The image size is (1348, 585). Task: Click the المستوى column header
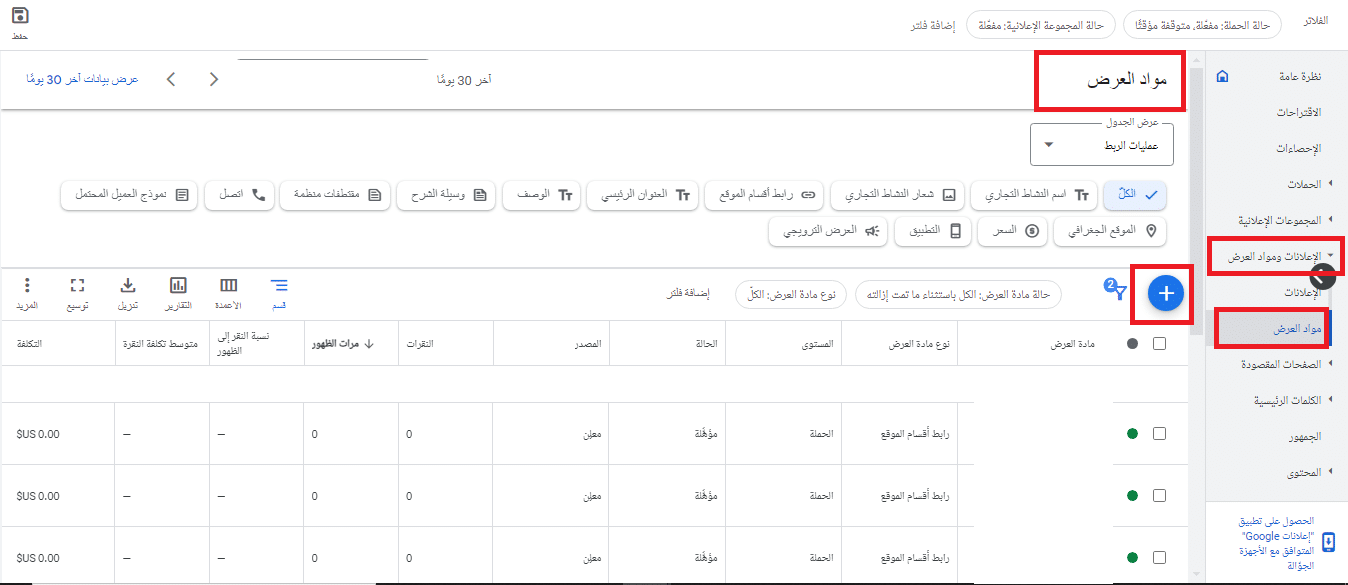point(817,344)
